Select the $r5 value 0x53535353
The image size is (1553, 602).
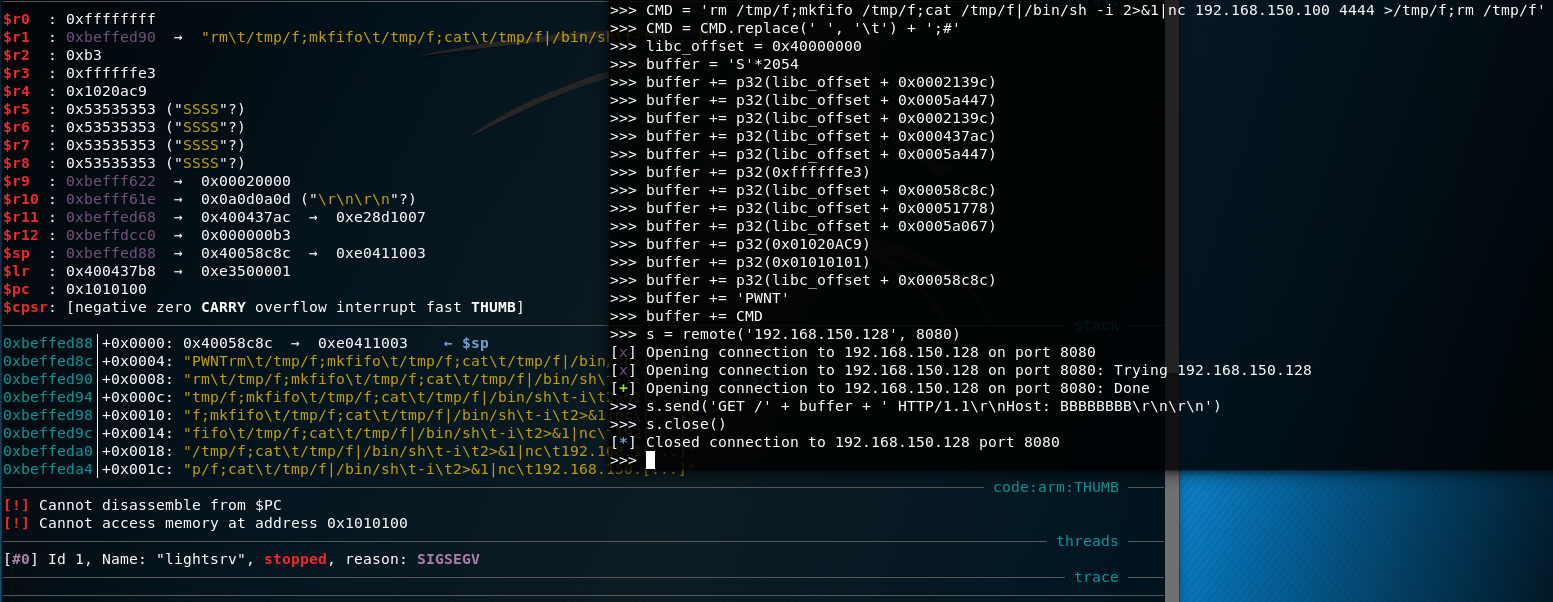[x=110, y=109]
